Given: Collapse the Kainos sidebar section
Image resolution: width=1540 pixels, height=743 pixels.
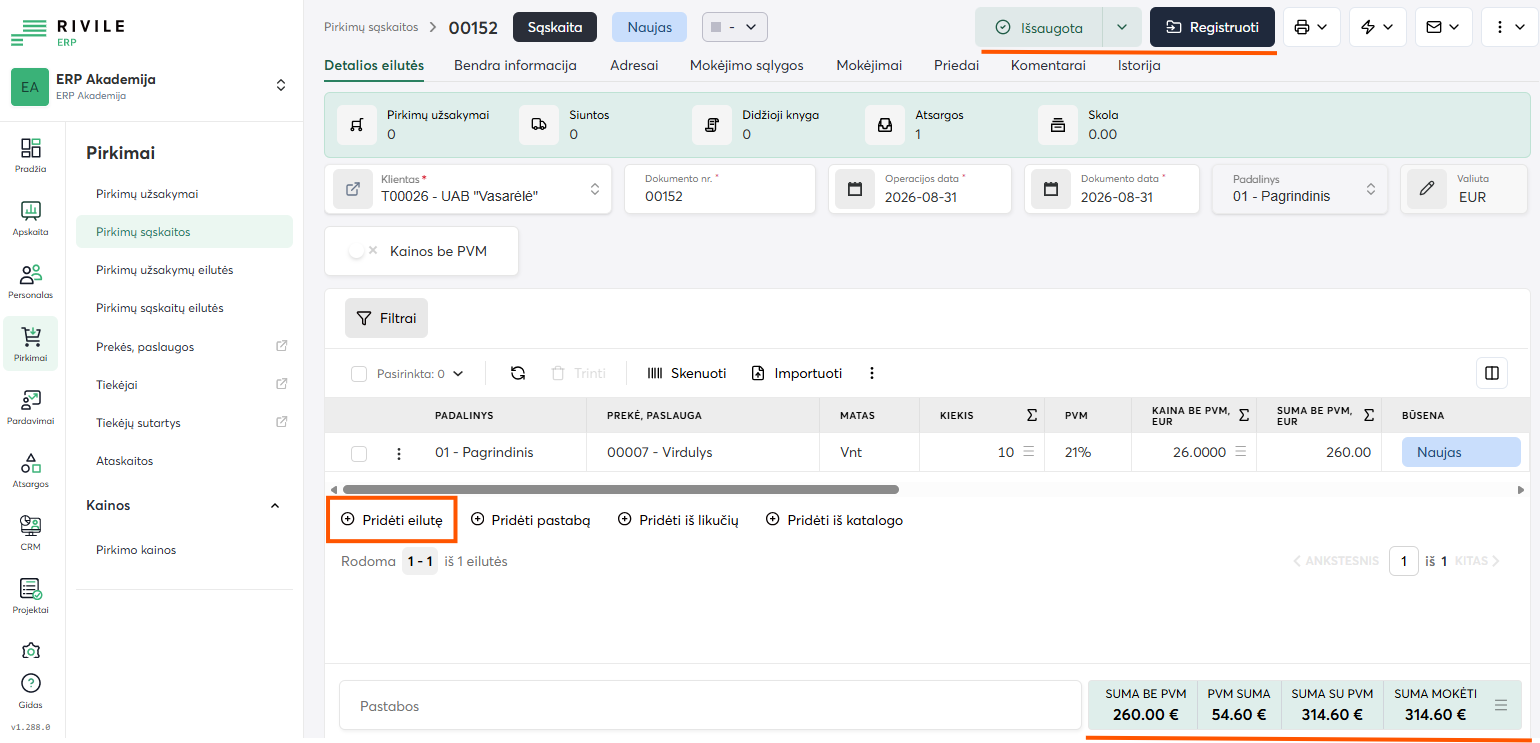Looking at the screenshot, I should coord(275,506).
